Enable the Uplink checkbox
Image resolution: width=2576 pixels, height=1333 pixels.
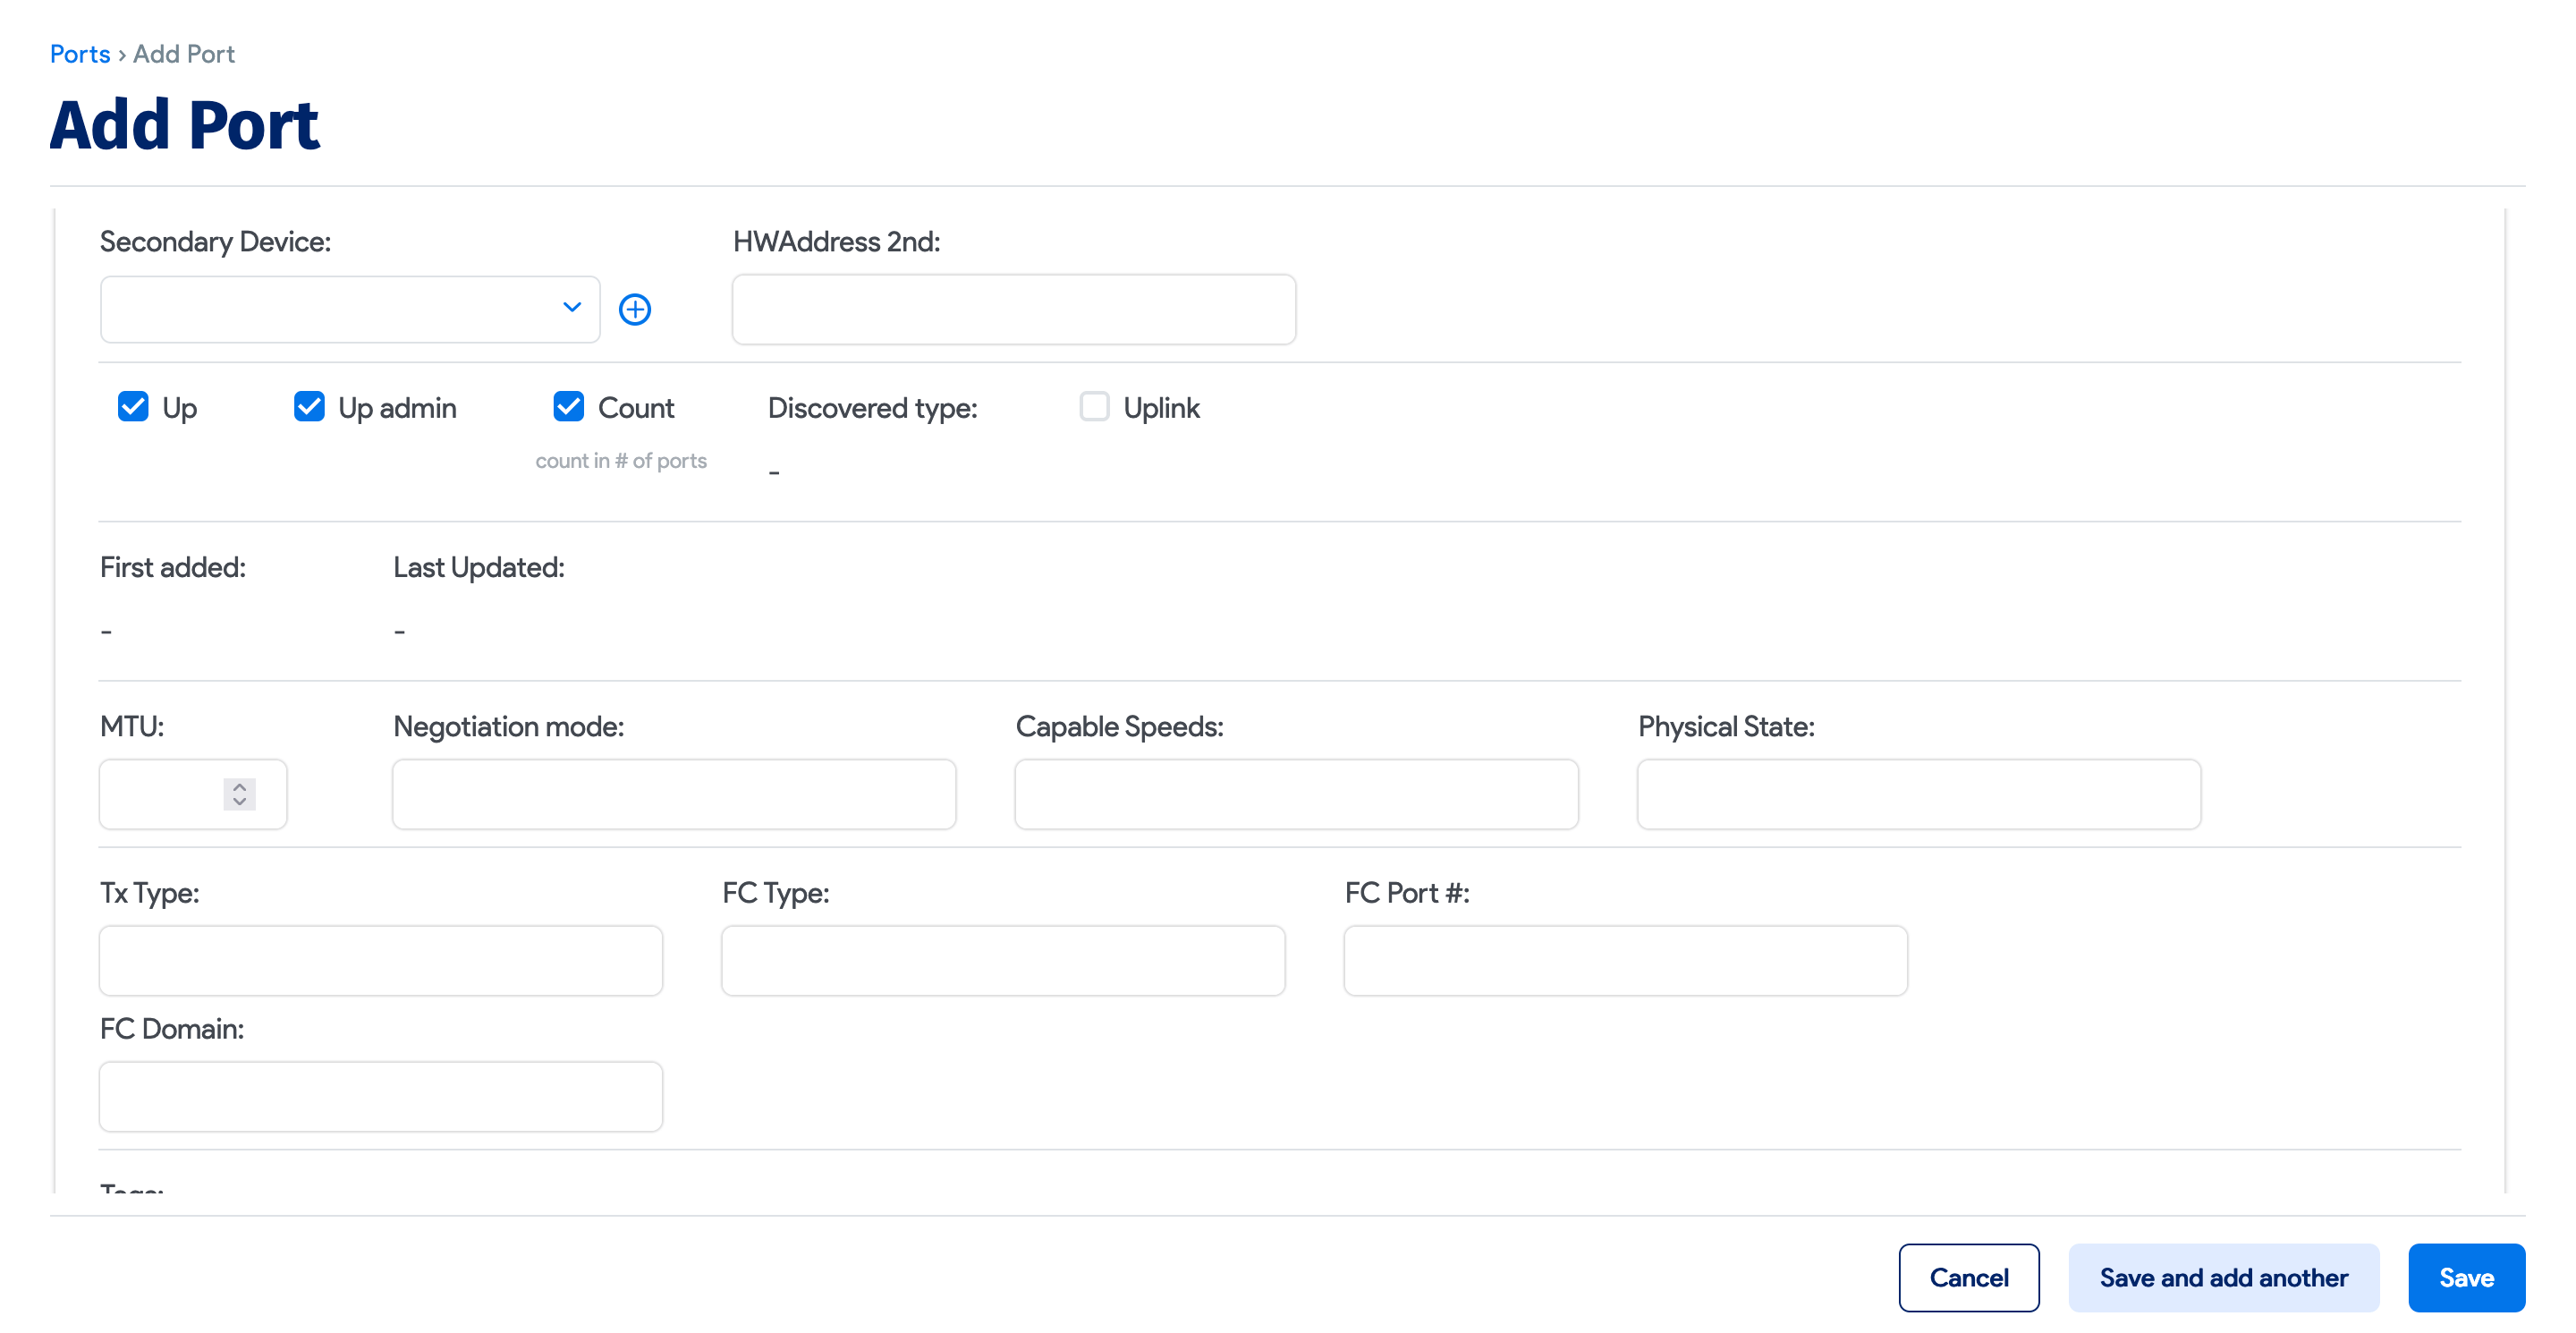[1094, 407]
